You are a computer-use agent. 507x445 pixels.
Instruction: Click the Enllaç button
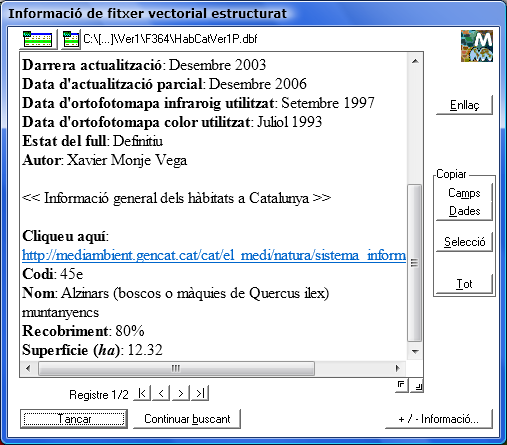tap(464, 105)
